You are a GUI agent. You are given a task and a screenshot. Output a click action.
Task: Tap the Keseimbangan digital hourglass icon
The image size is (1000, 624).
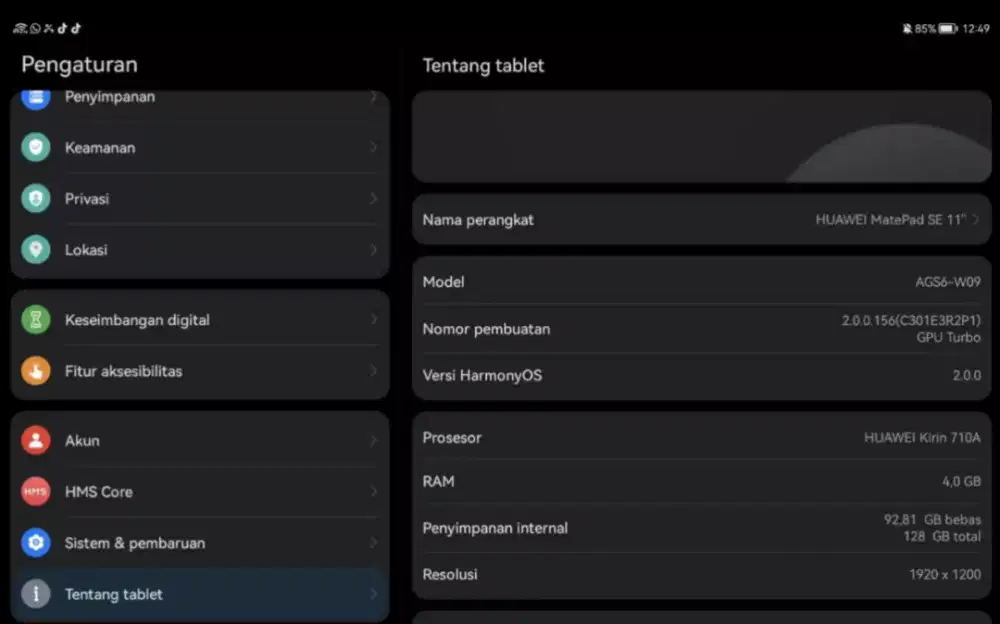click(x=36, y=320)
